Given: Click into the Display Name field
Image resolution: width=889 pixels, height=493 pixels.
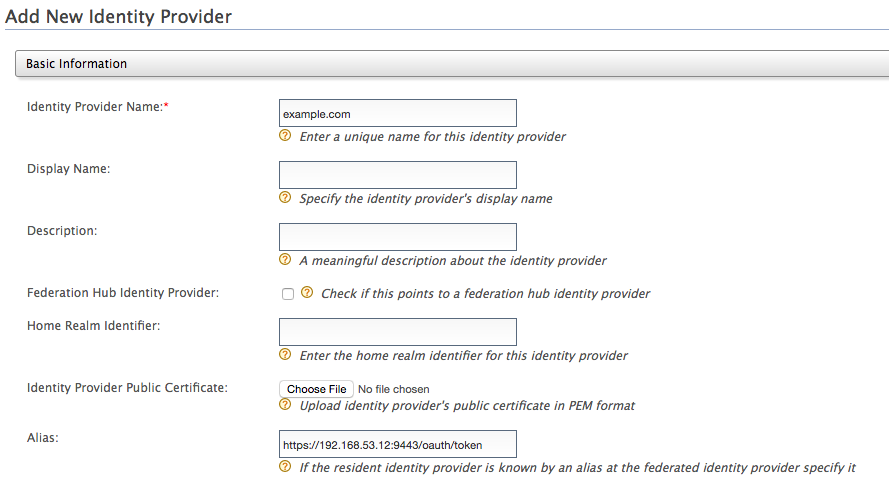Looking at the screenshot, I should pyautogui.click(x=397, y=175).
